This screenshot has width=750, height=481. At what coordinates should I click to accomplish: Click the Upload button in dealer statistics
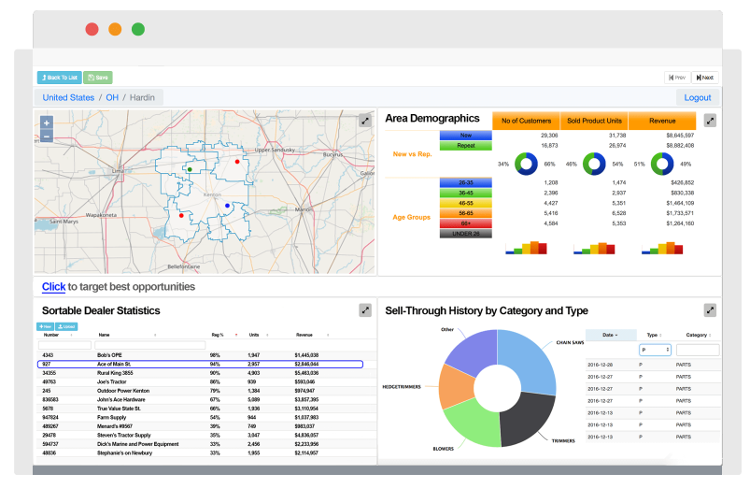tap(66, 327)
